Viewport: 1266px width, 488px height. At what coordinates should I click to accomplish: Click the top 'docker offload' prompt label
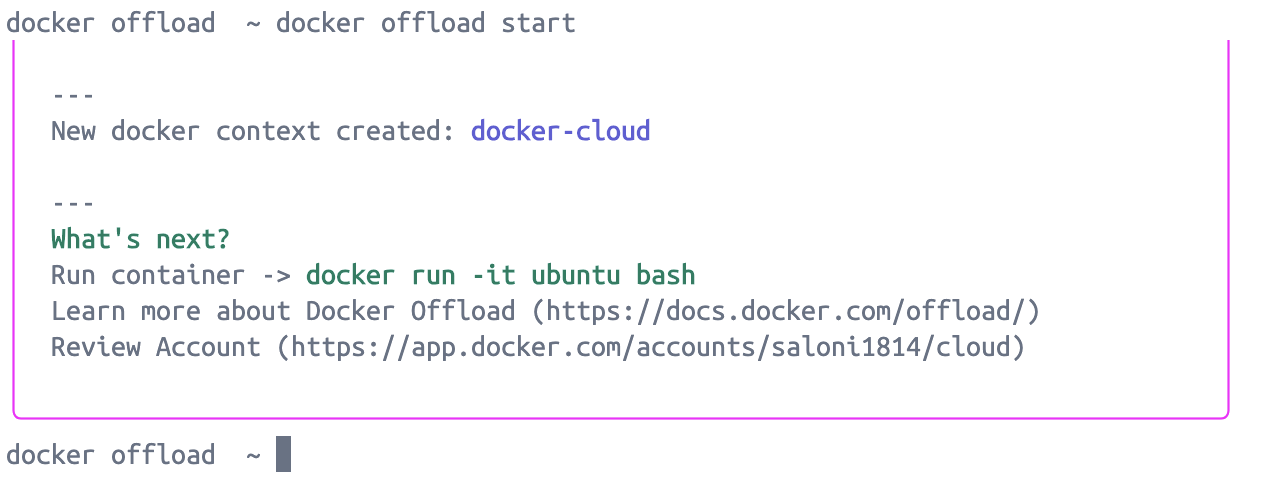(110, 22)
